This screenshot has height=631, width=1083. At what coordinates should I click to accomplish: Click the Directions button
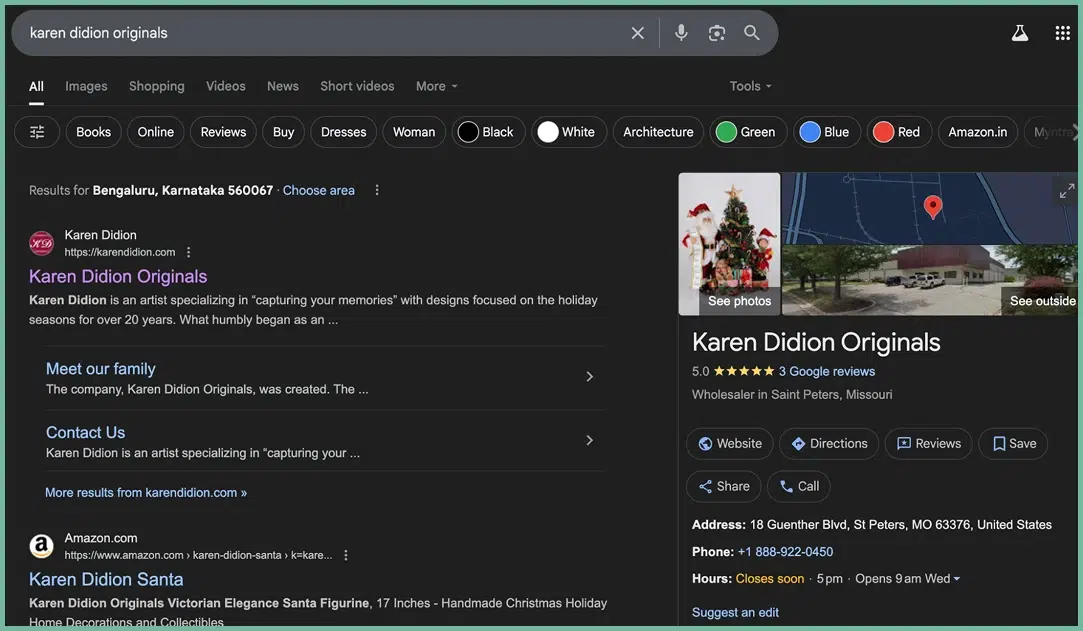pyautogui.click(x=828, y=444)
